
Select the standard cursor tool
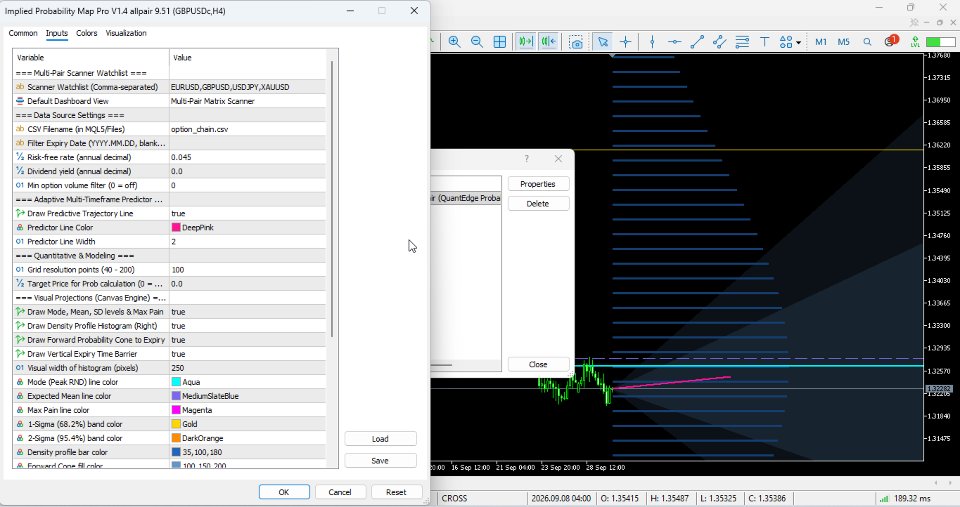click(602, 42)
